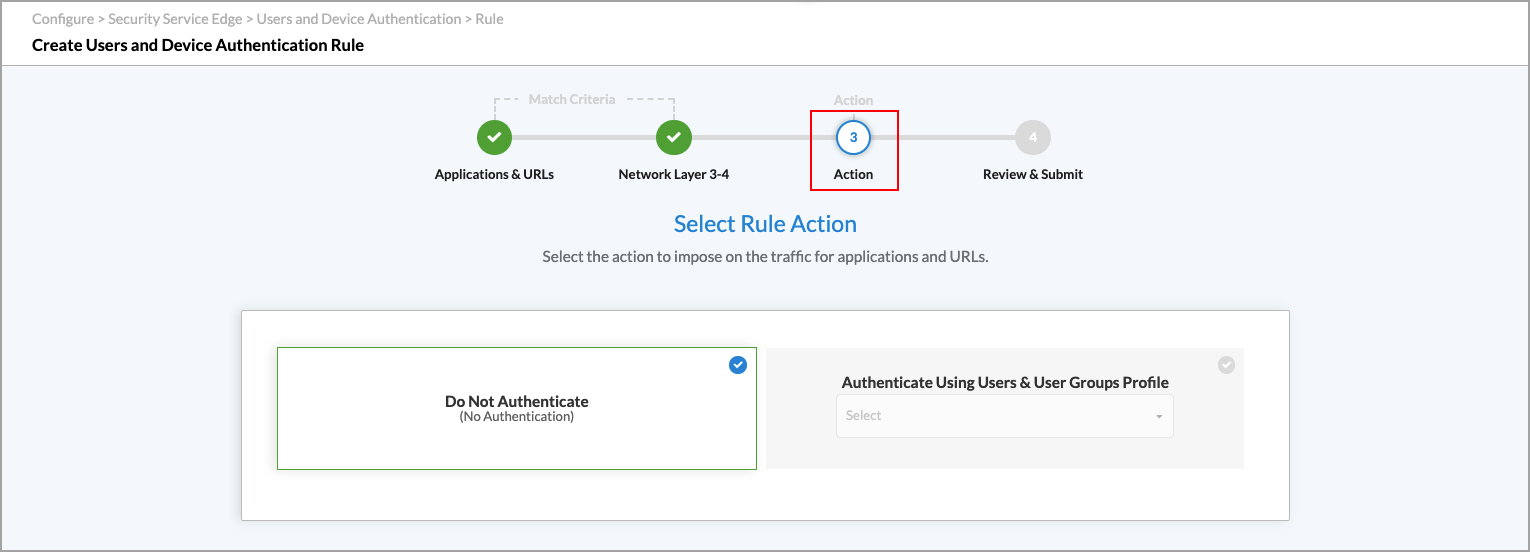Open the Users & User Groups Profile Select dropdown

1005,416
